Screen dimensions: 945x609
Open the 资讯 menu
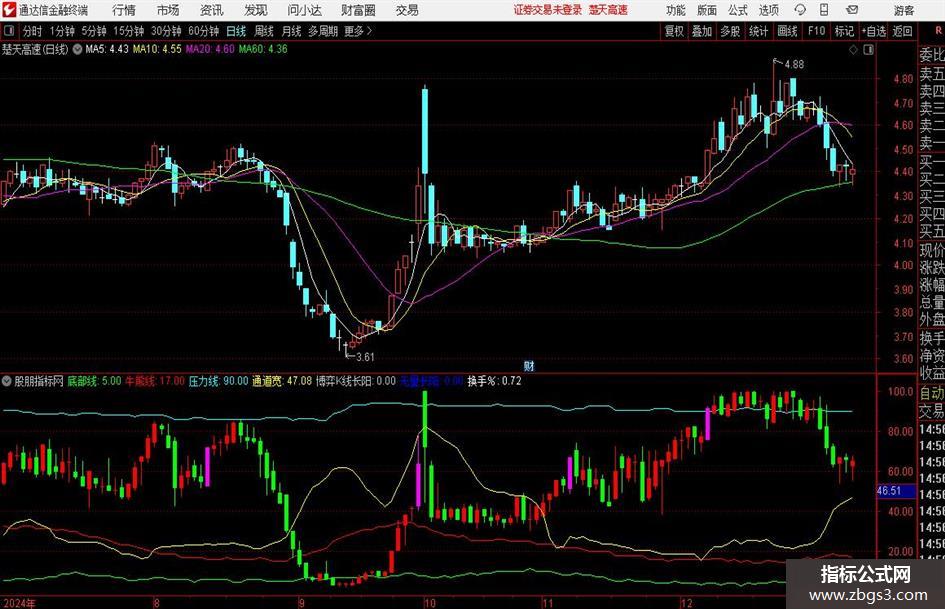212,10
